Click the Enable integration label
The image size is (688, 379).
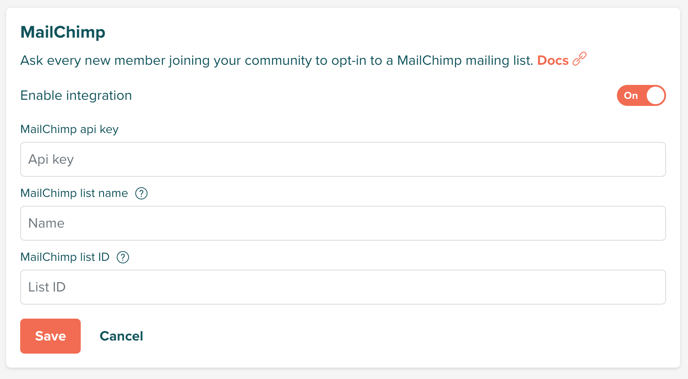click(x=76, y=96)
